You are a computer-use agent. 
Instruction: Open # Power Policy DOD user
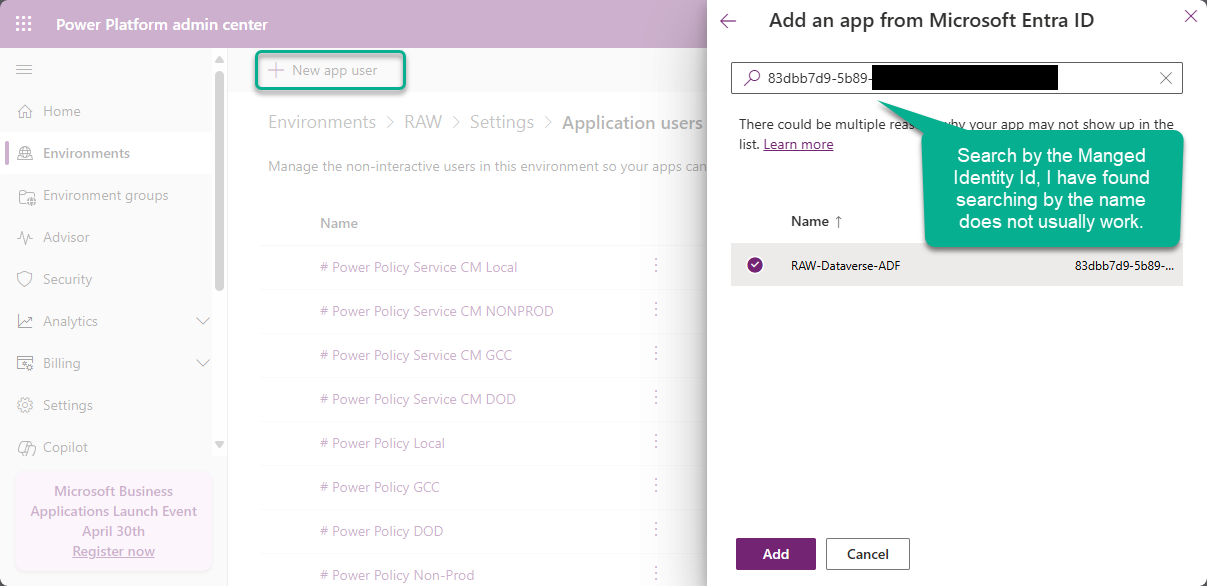click(x=382, y=531)
